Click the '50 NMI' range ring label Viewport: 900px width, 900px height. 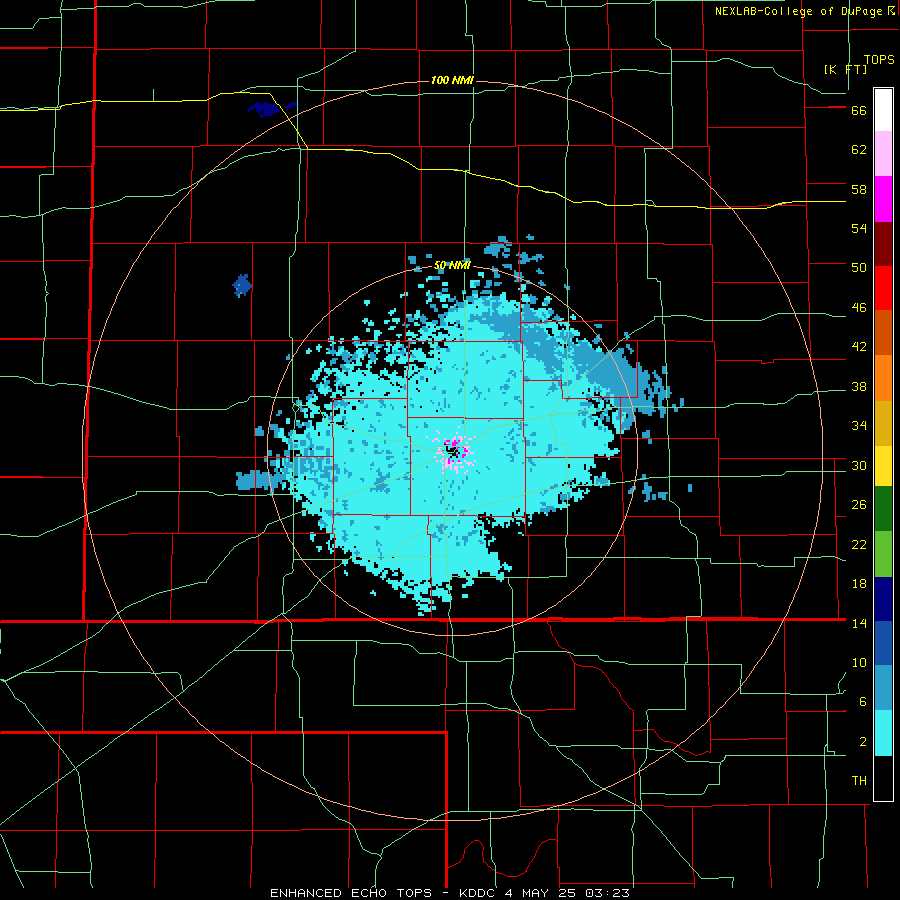(x=452, y=265)
